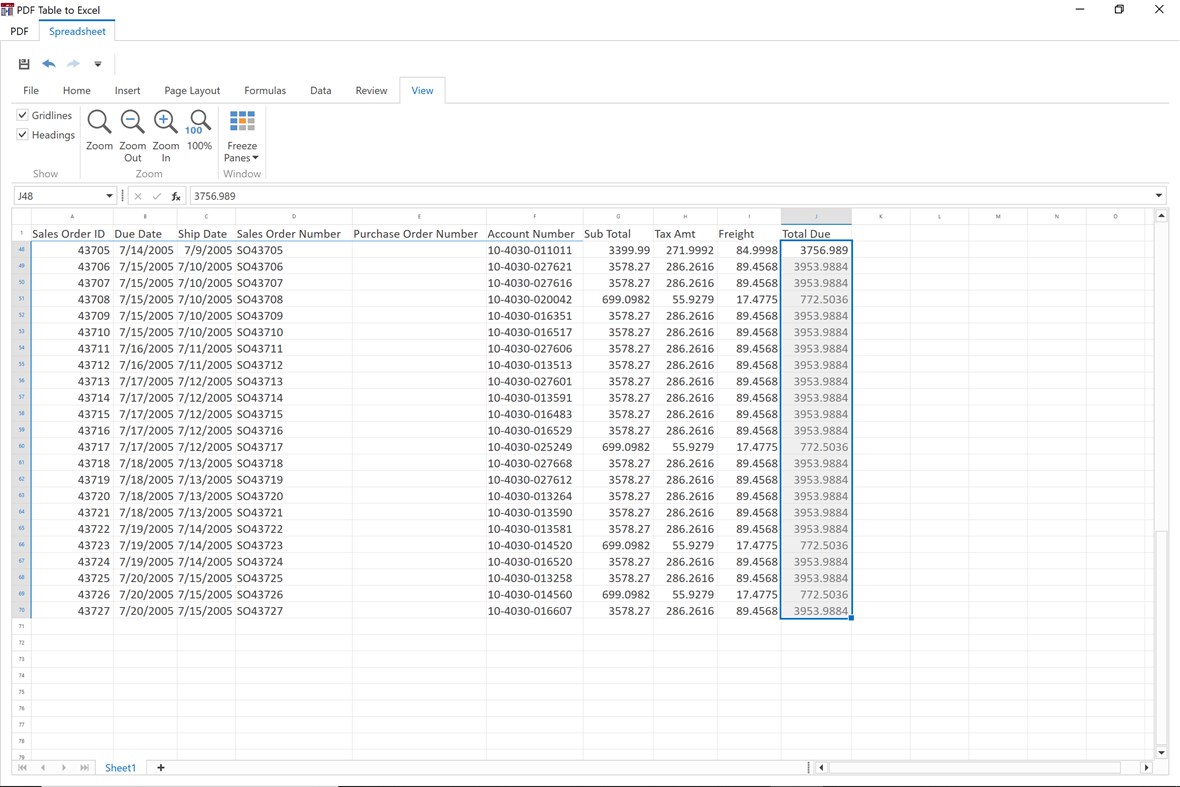Select the Due Date header cell
This screenshot has height=787, width=1180.
[x=145, y=234]
